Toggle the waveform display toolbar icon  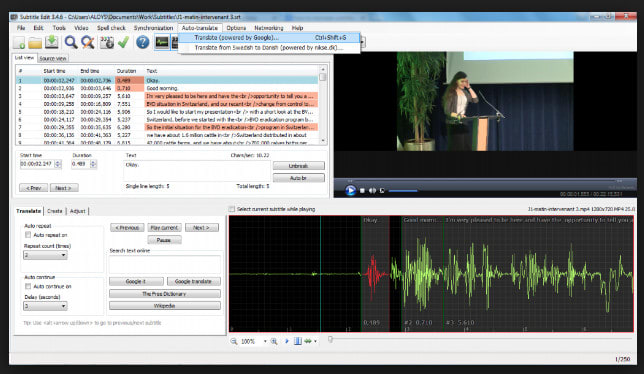pyautogui.click(x=162, y=42)
